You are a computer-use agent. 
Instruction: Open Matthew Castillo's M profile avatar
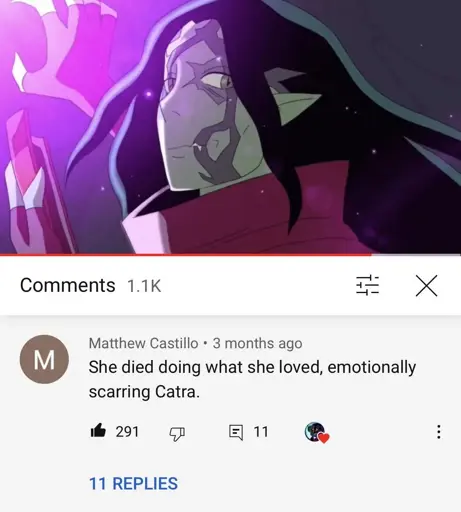point(45,359)
